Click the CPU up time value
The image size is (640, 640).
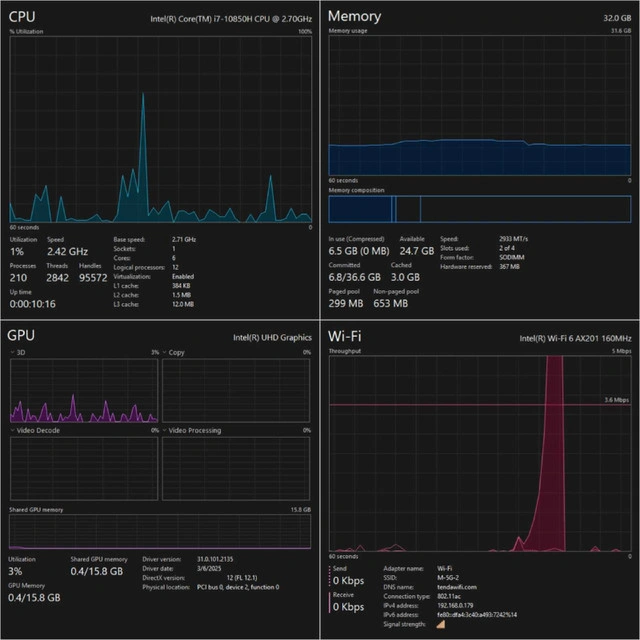(x=35, y=303)
